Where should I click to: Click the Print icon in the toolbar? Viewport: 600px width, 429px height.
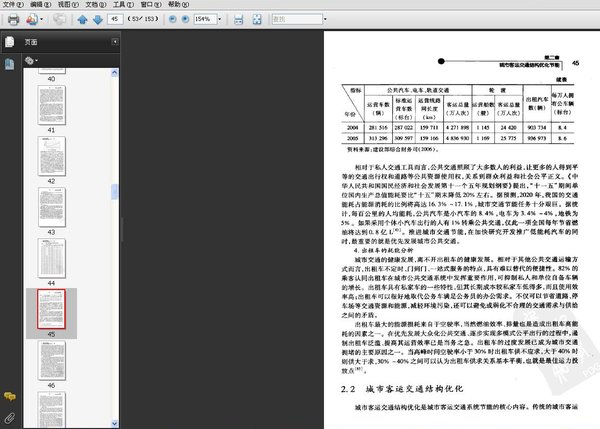click(x=14, y=19)
